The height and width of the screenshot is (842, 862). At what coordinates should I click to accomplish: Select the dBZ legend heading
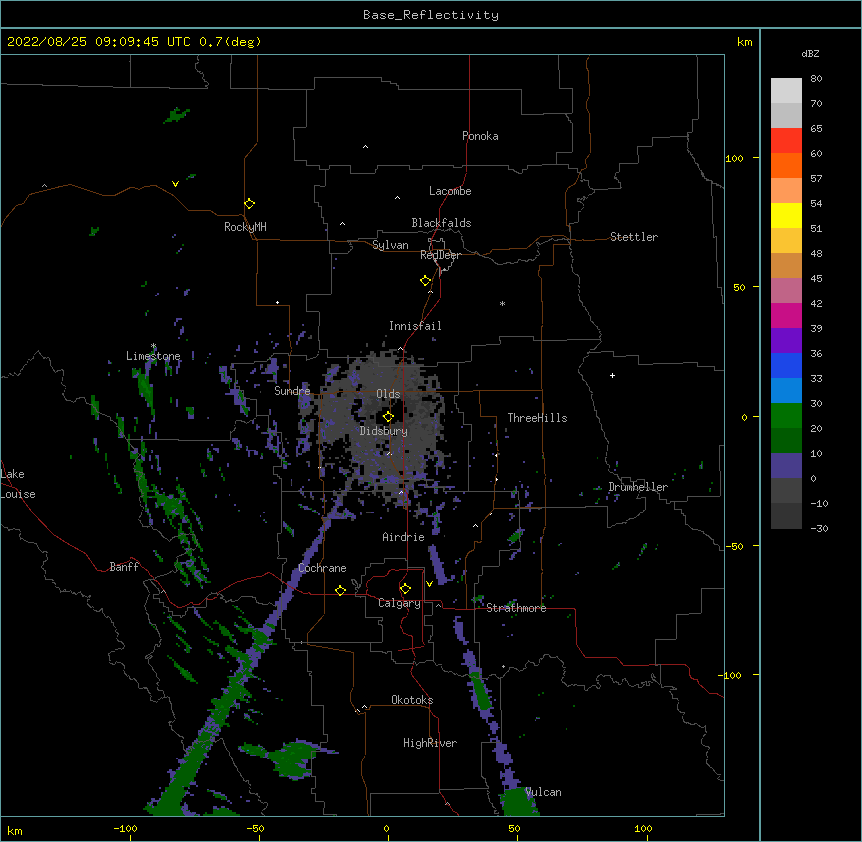(810, 54)
